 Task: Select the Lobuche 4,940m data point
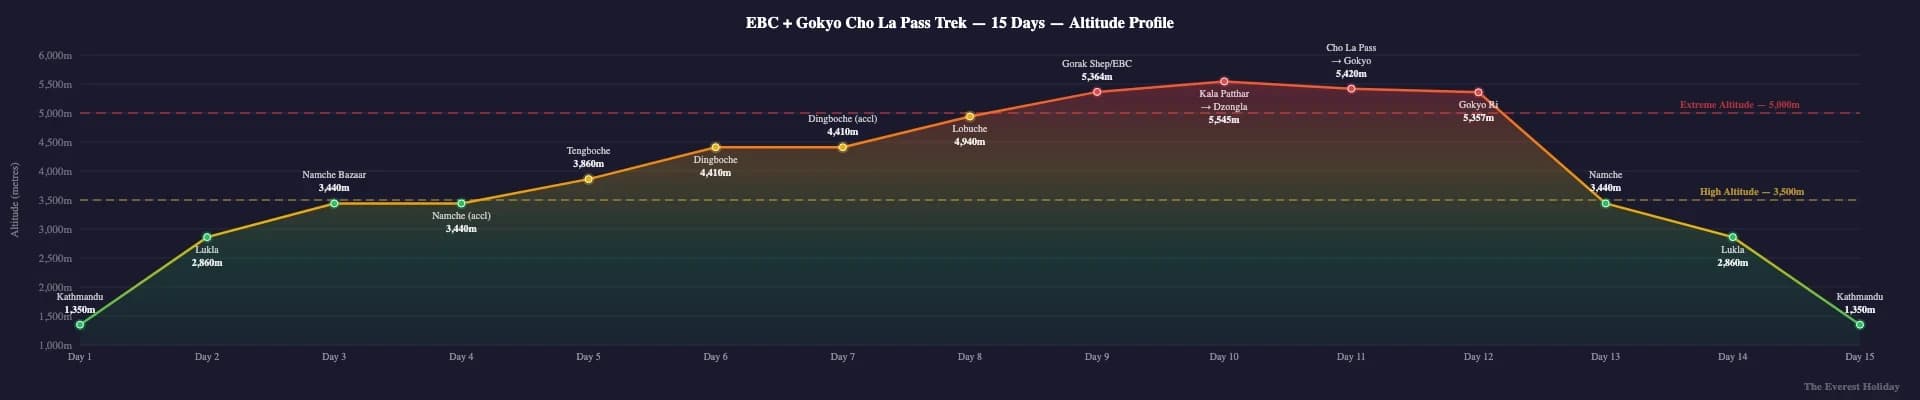[x=969, y=117]
